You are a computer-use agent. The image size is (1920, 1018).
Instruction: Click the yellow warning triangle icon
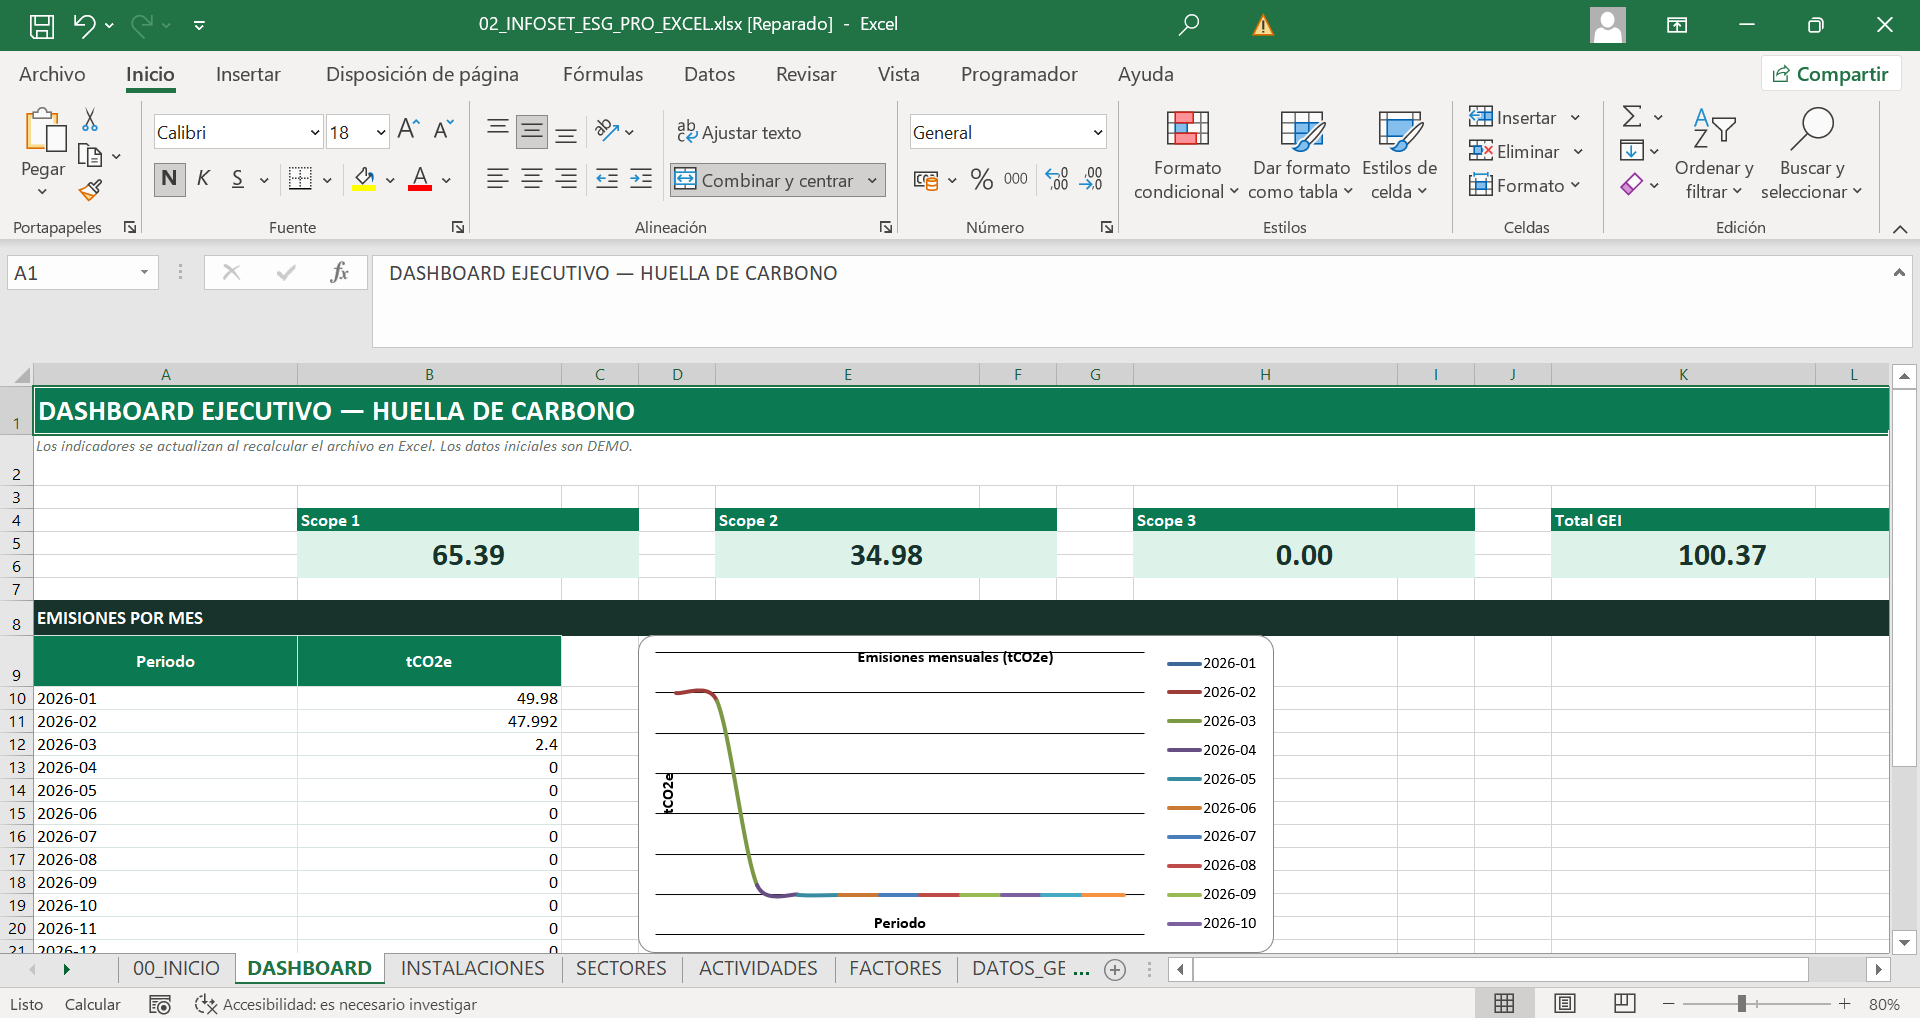coord(1263,25)
